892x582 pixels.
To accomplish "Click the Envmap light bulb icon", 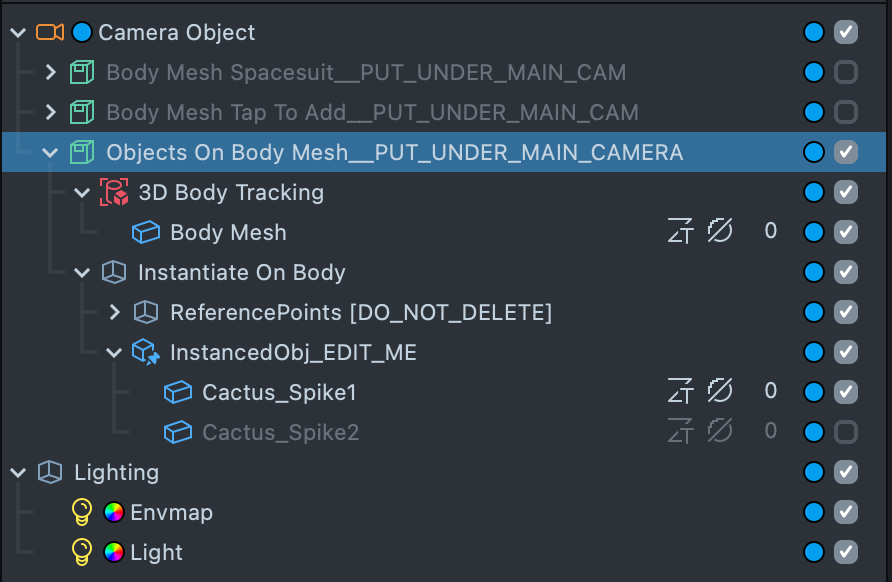I will (82, 512).
